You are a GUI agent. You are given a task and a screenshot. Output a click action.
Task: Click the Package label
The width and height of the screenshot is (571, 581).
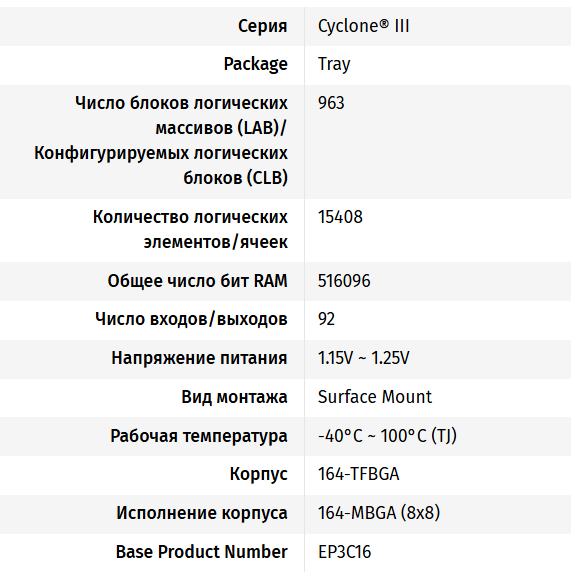pyautogui.click(x=256, y=64)
